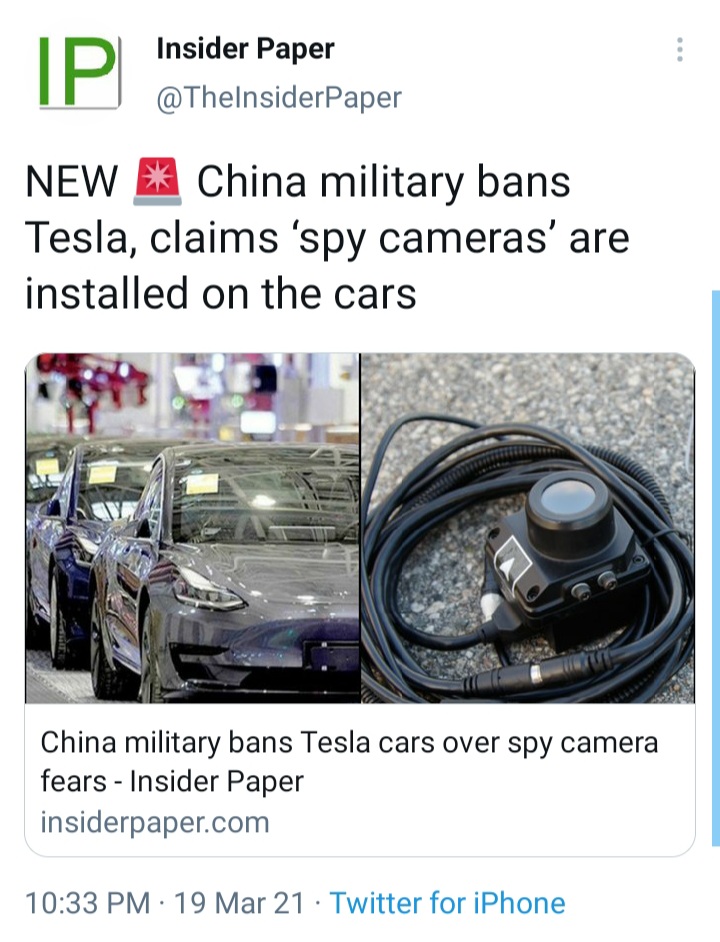
Task: Click the yellow windshield sticker in car photo
Action: click(202, 484)
